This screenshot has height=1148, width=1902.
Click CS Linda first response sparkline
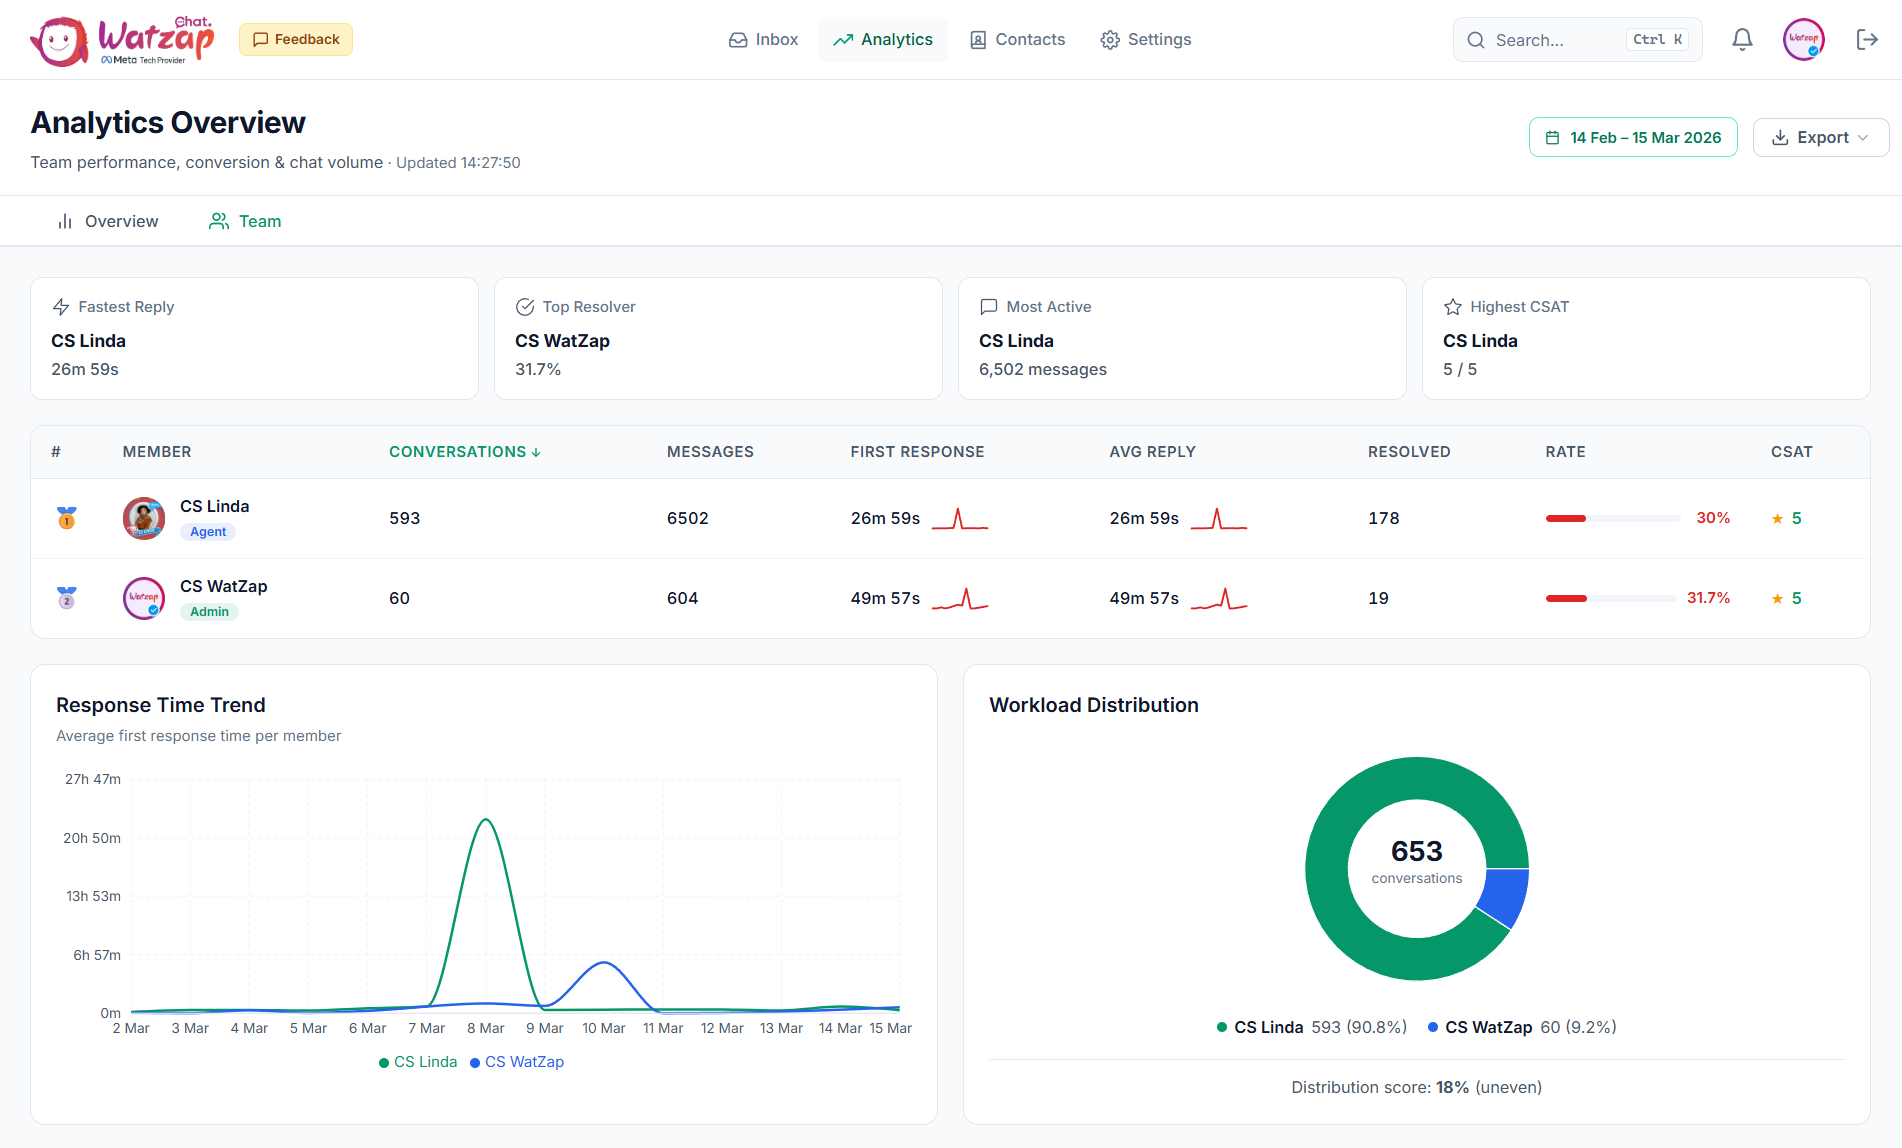959,519
